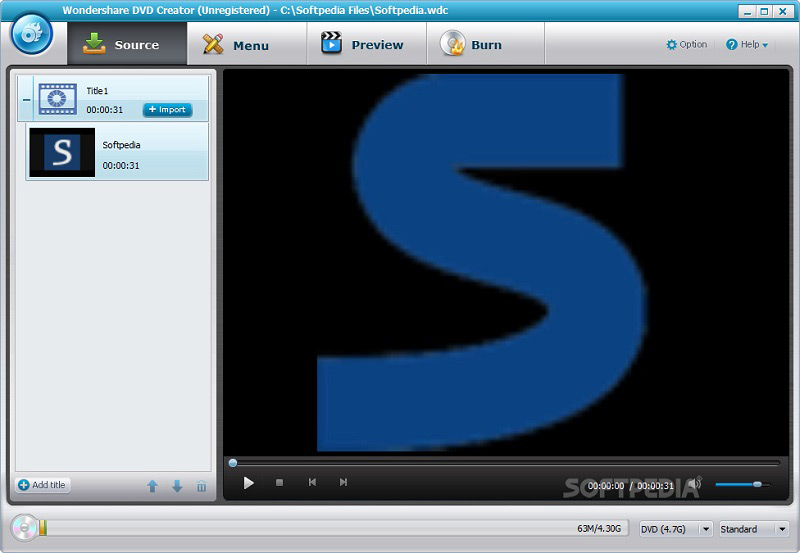The height and width of the screenshot is (553, 800).
Task: Jump to previous clip in player
Action: (312, 483)
